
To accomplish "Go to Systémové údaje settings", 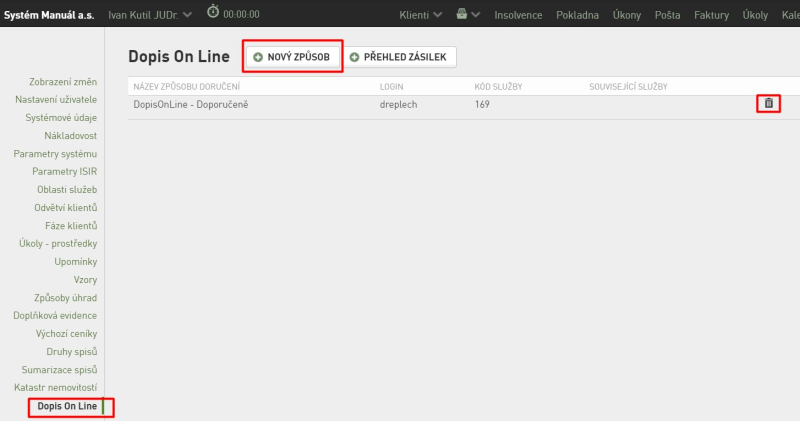I will point(61,118).
